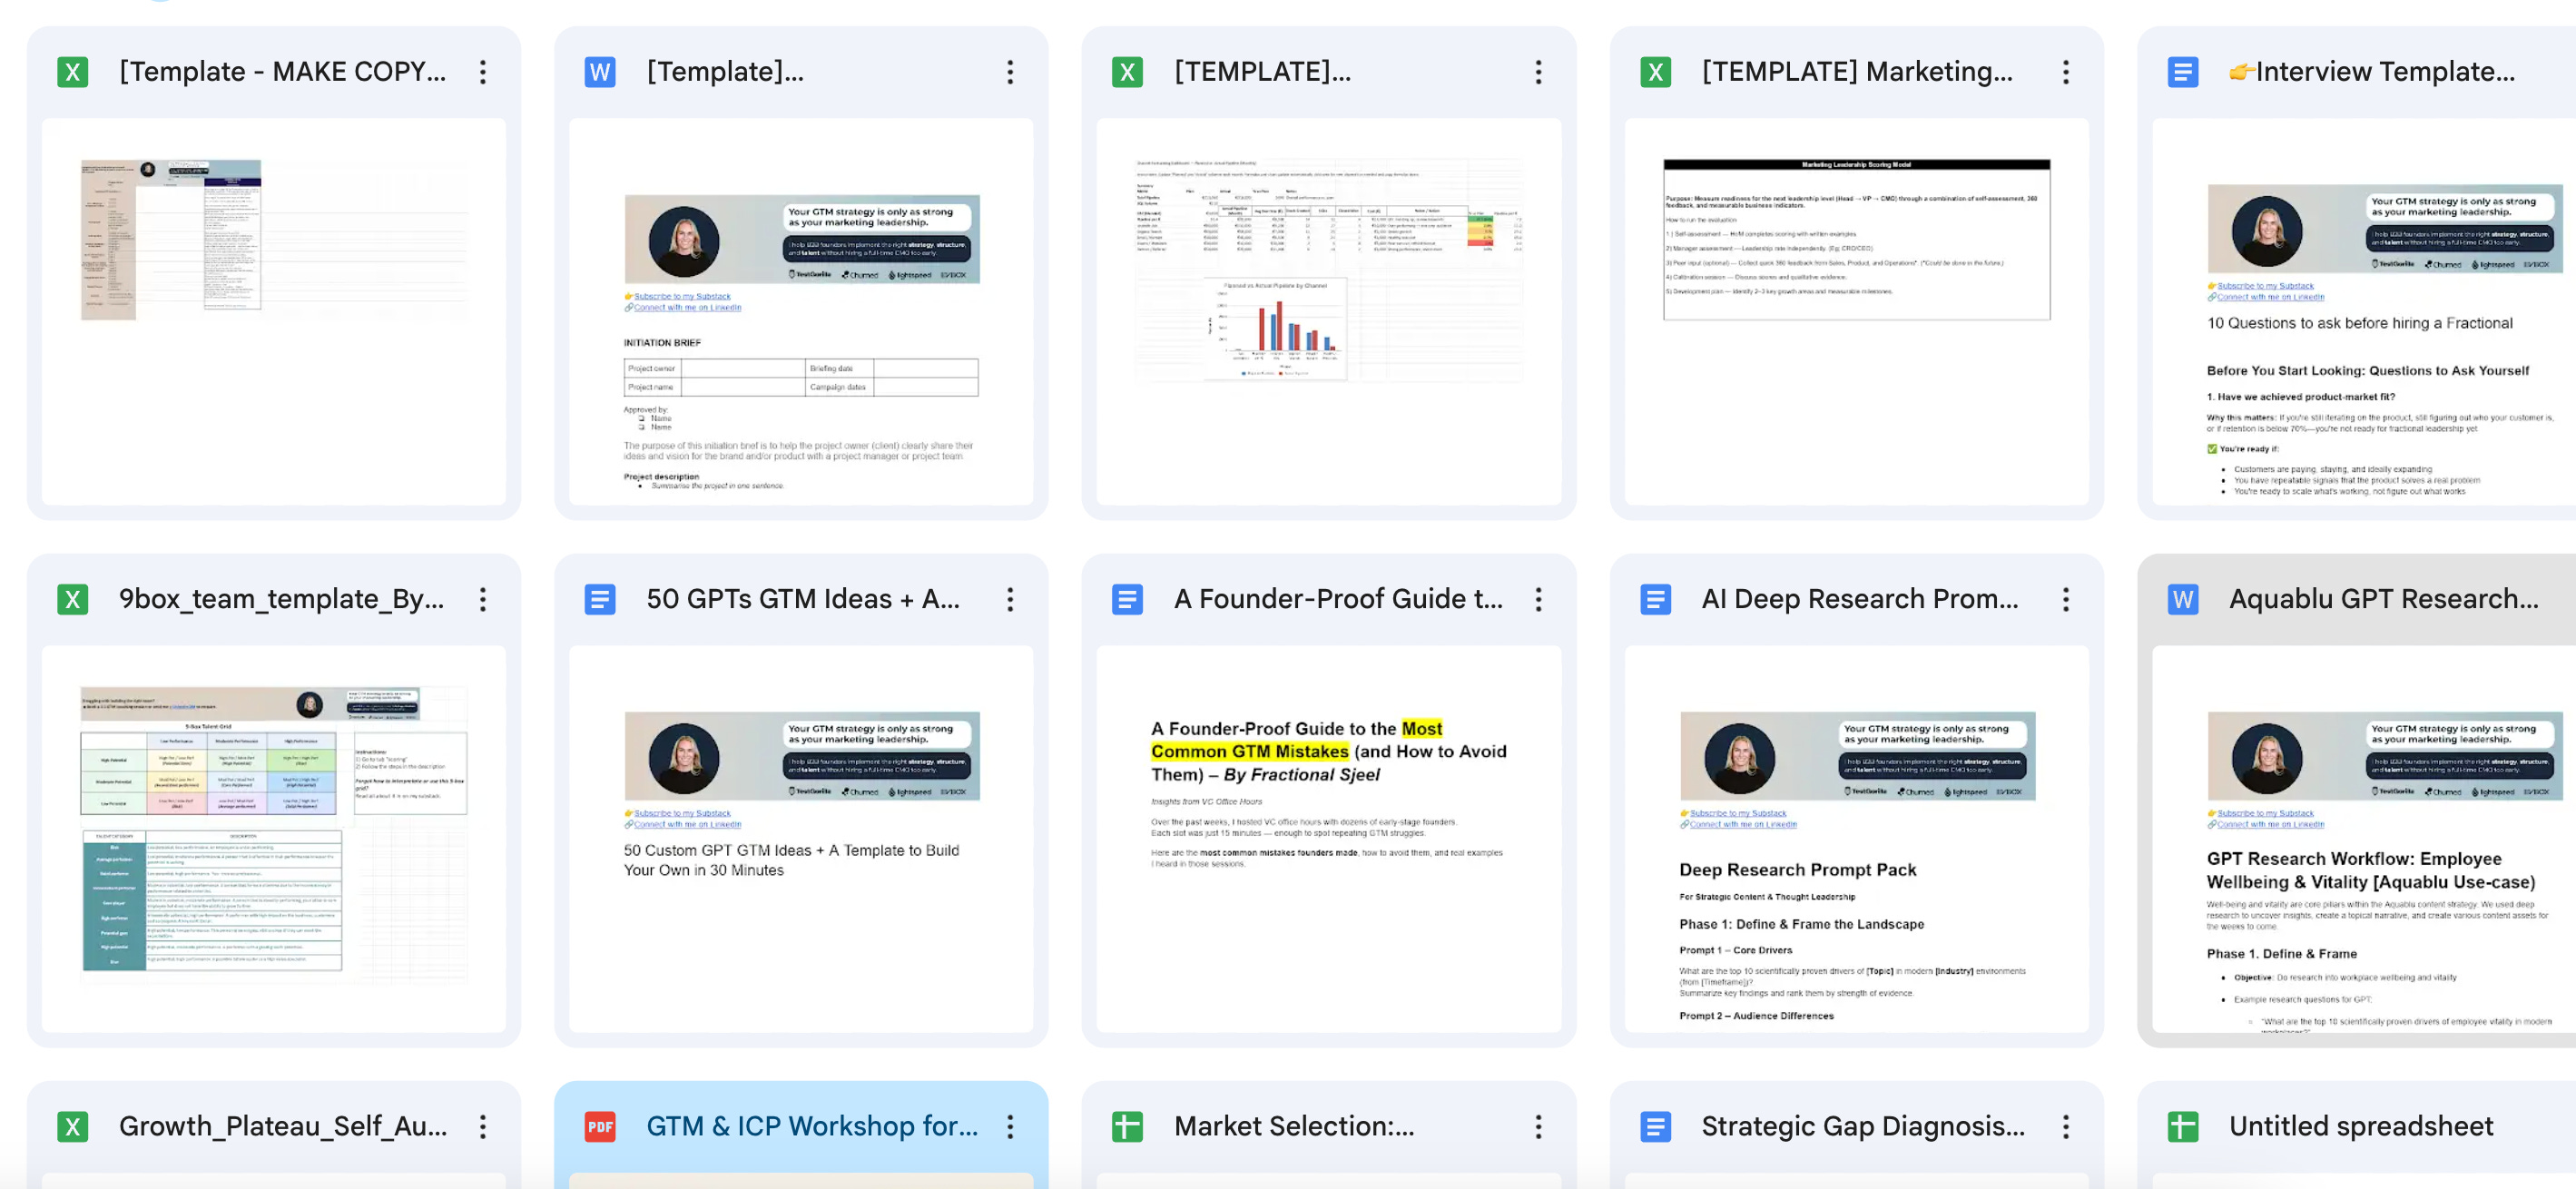
Task: Click Excel icon of 9box_team_template file
Action: [x=72, y=599]
